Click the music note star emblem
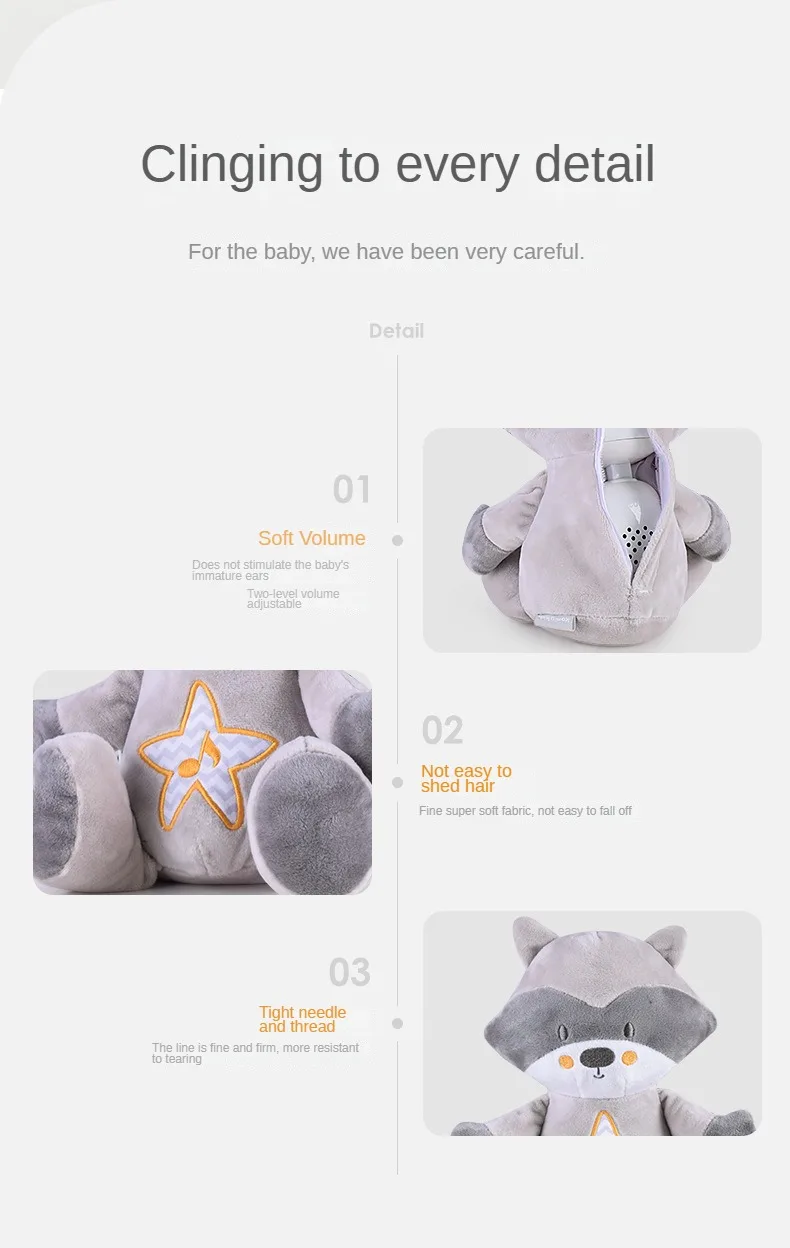The height and width of the screenshot is (1248, 790). [x=208, y=753]
